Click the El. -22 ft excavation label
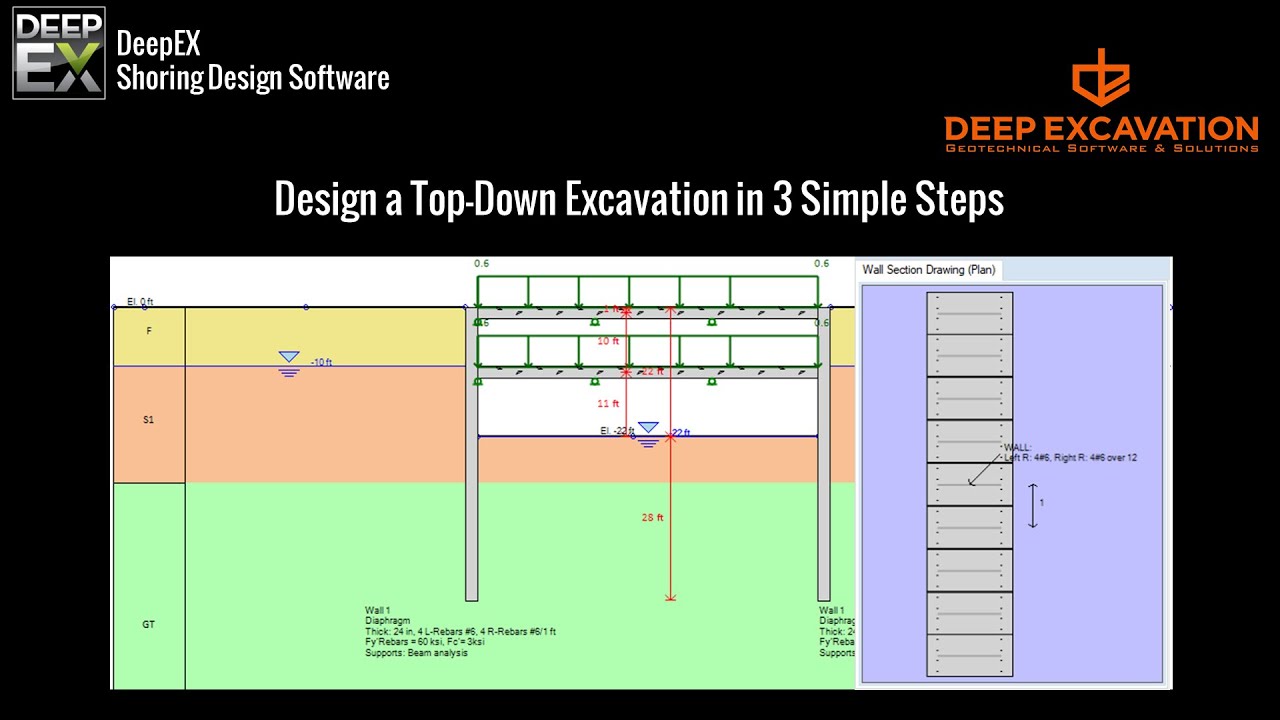This screenshot has width=1280, height=720. click(617, 431)
